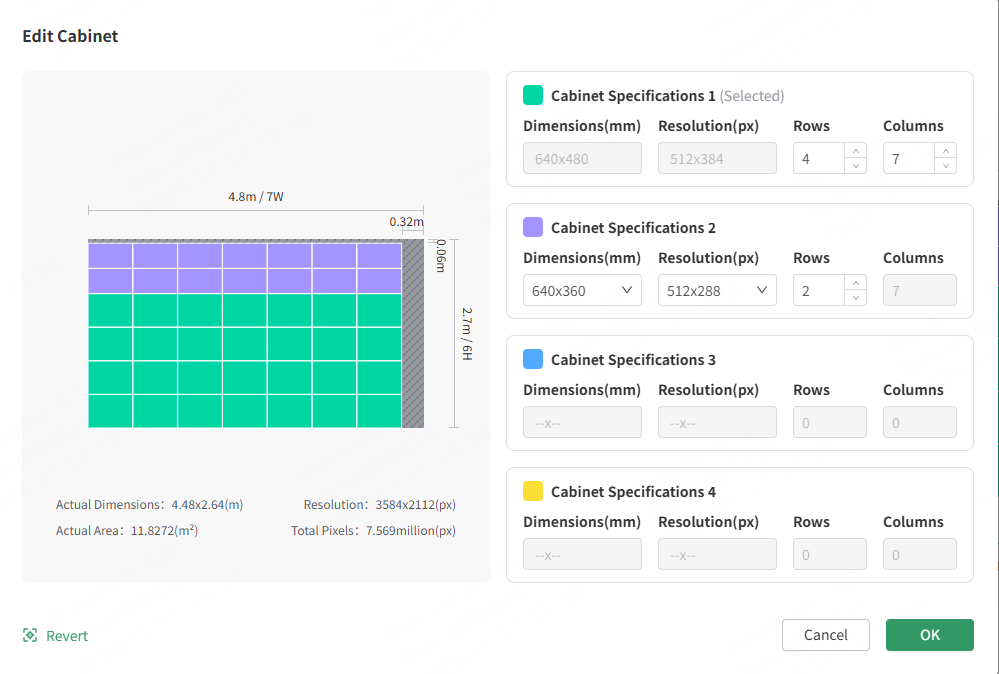Click the Revert icon at bottom left
The image size is (999, 674).
pos(30,636)
